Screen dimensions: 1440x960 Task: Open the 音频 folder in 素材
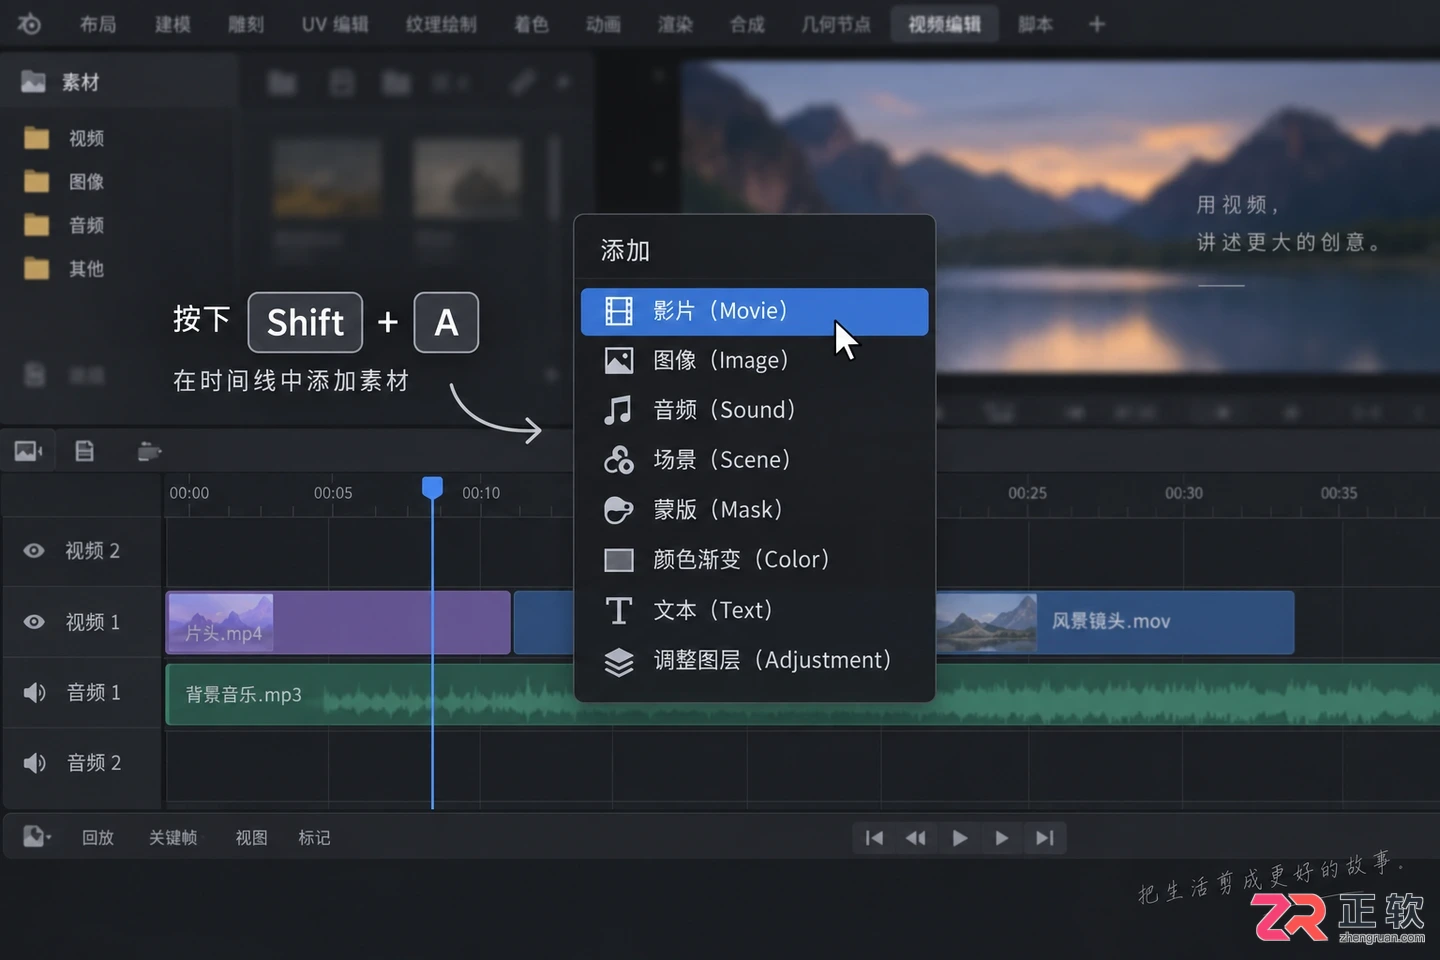[x=64, y=225]
